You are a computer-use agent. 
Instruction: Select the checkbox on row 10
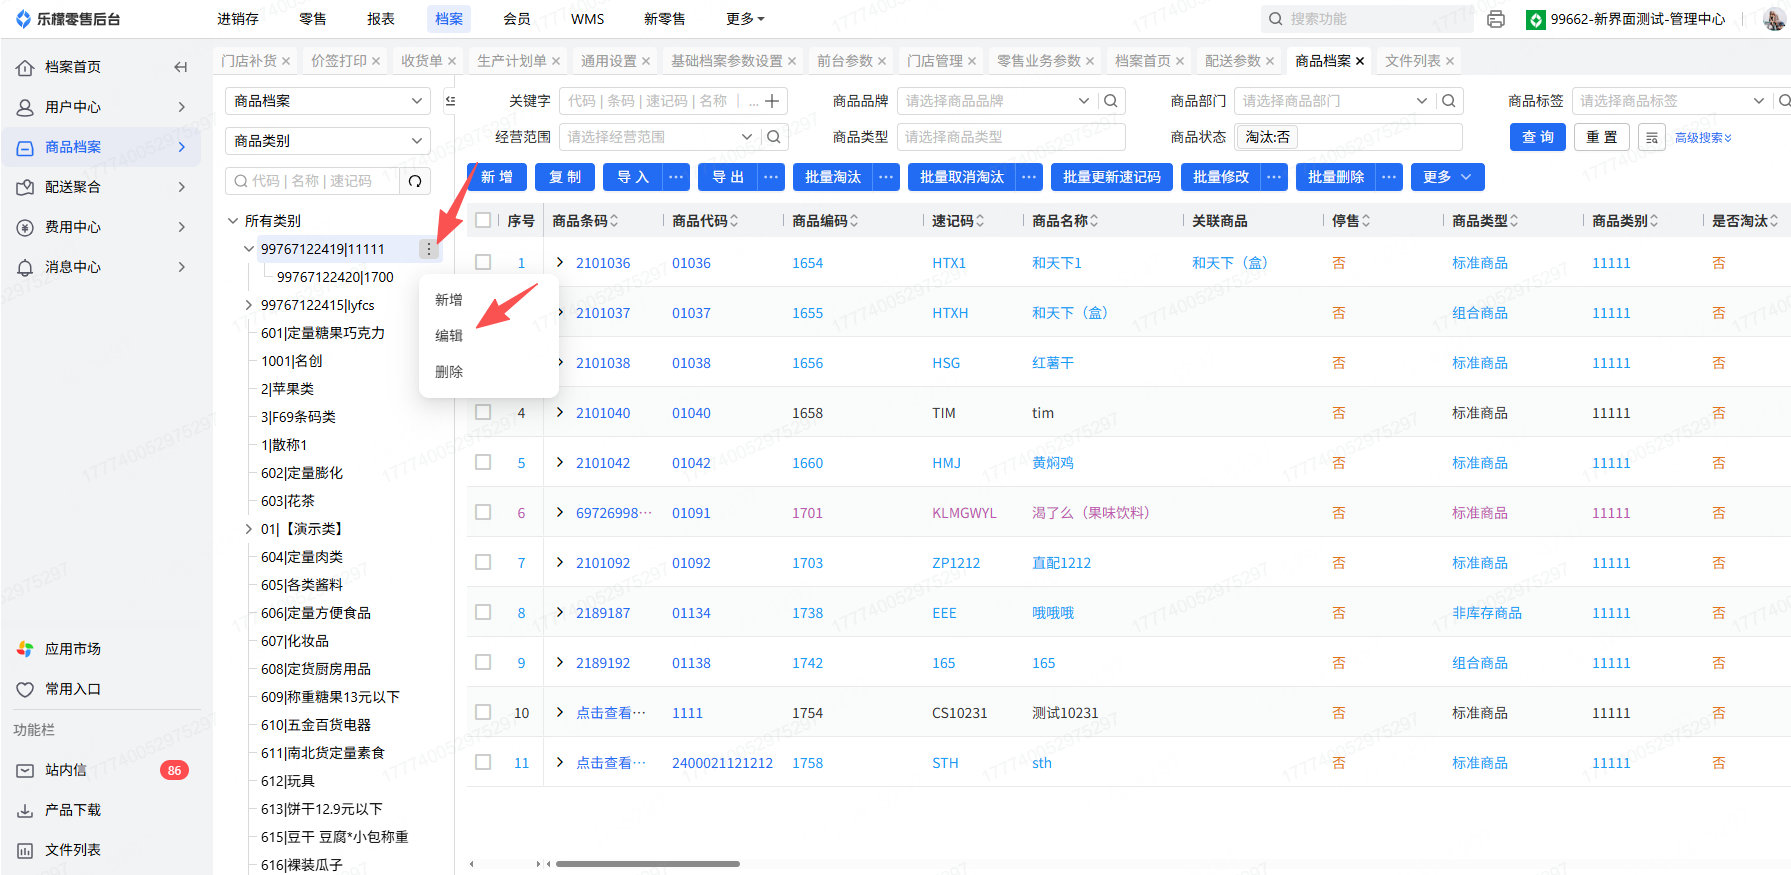click(483, 712)
